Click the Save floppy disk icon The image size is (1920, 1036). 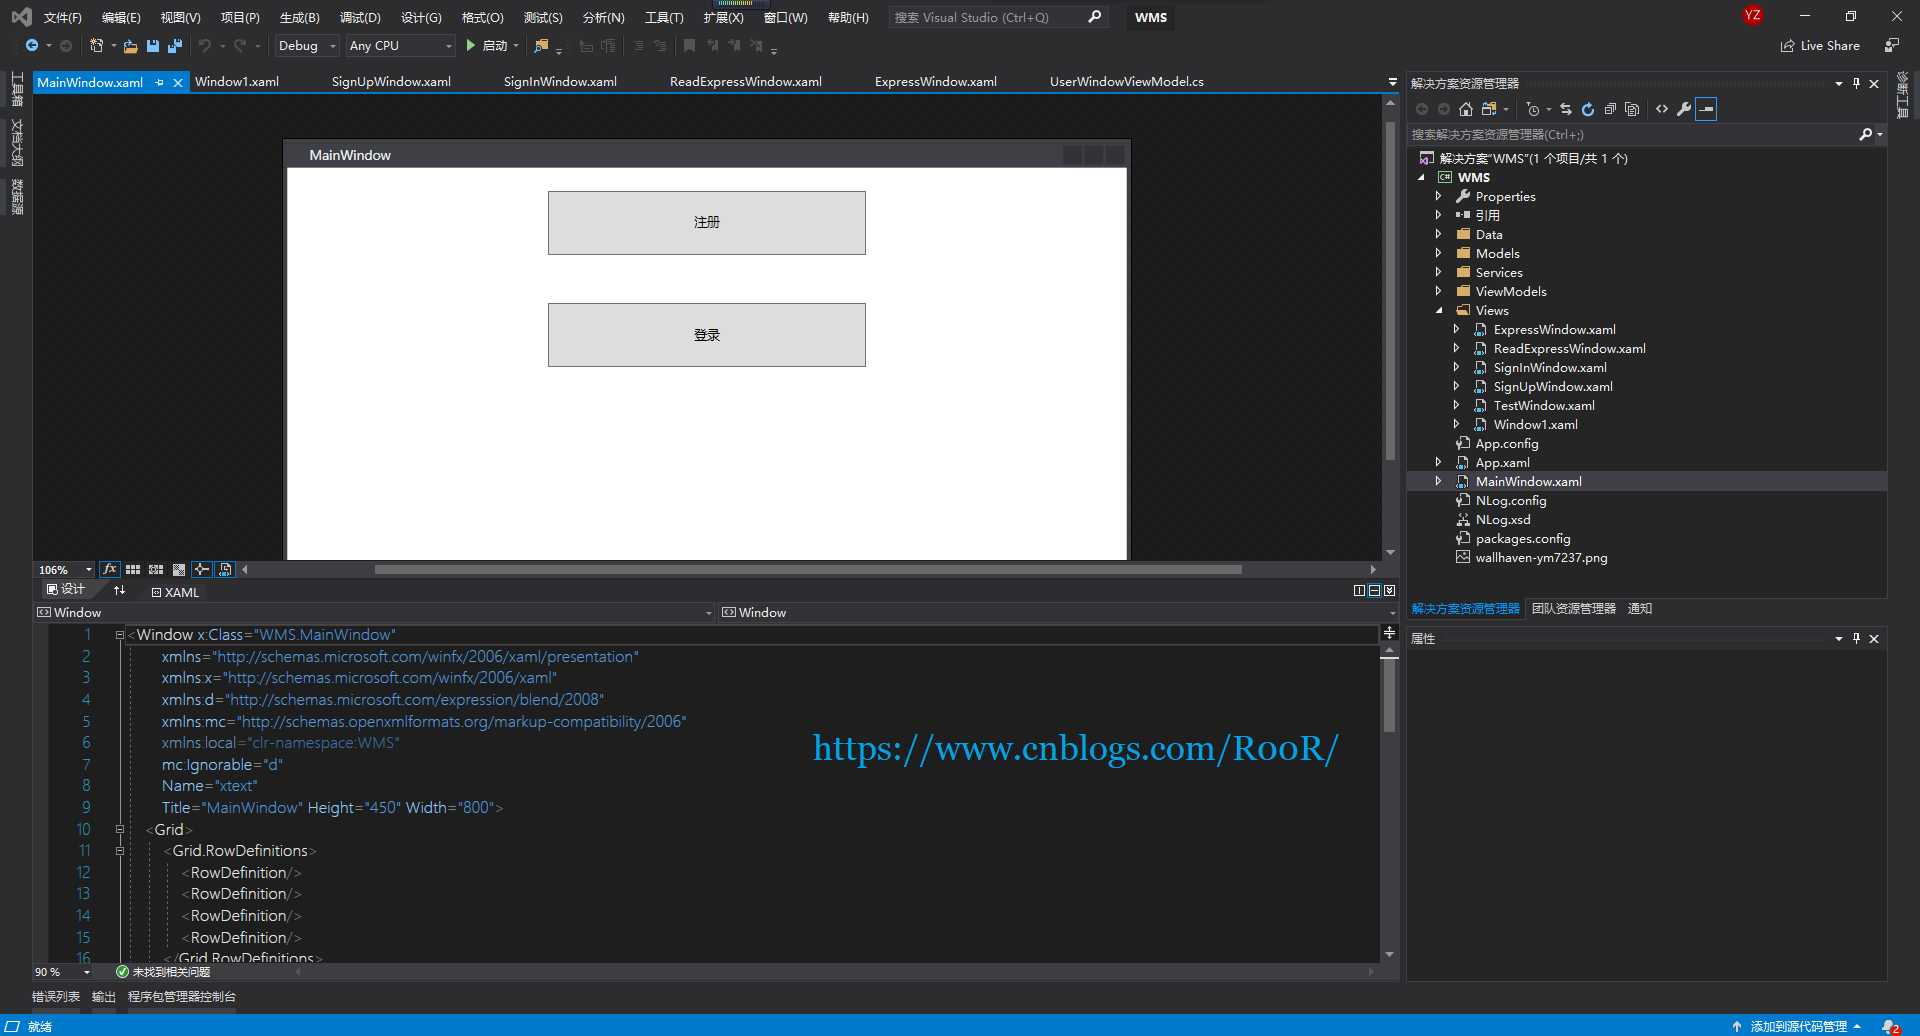coord(153,46)
